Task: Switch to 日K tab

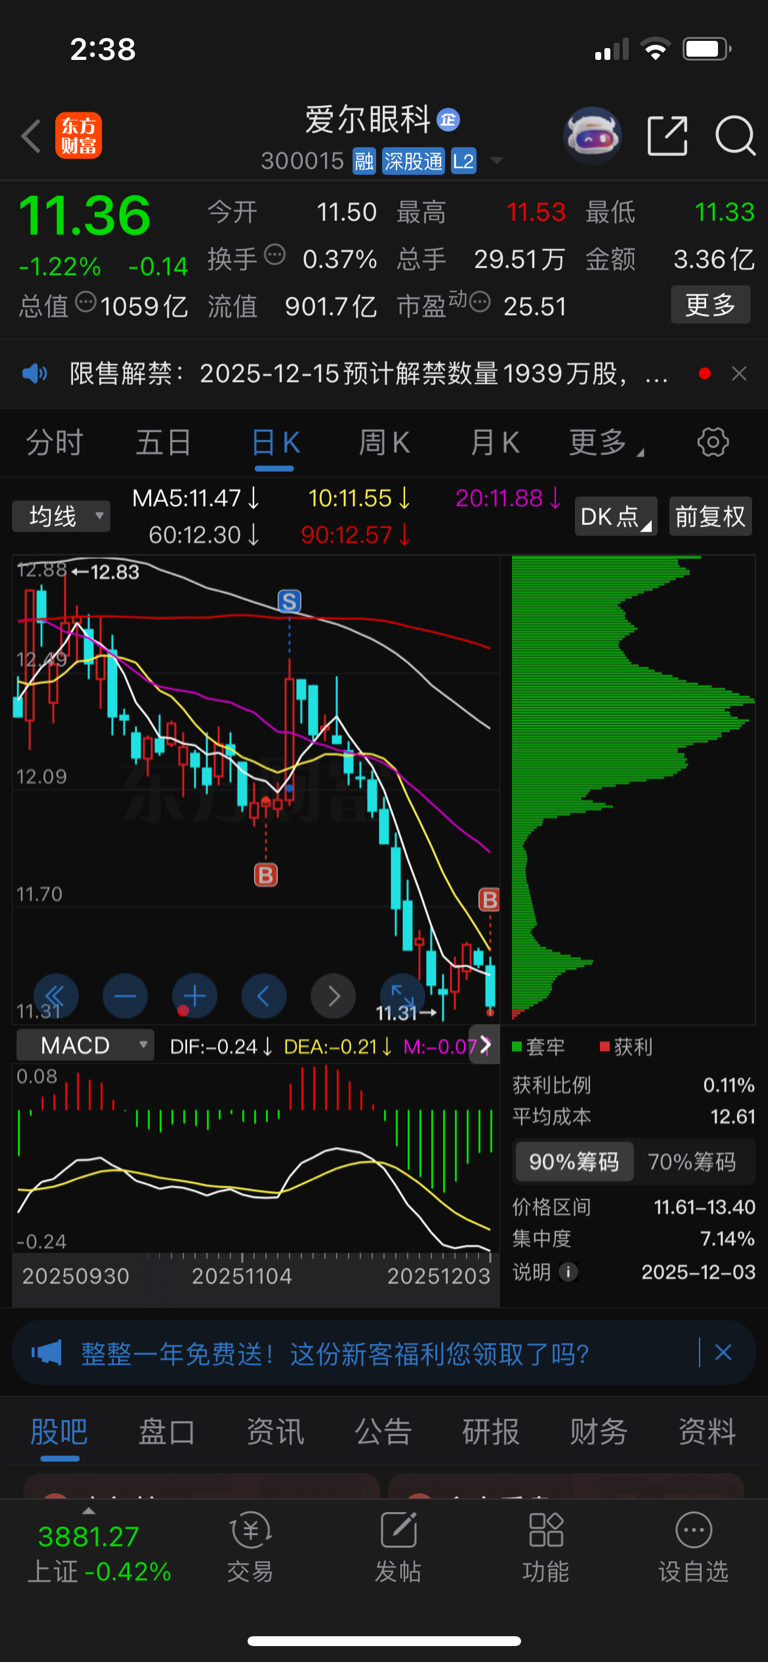Action: click(x=274, y=442)
